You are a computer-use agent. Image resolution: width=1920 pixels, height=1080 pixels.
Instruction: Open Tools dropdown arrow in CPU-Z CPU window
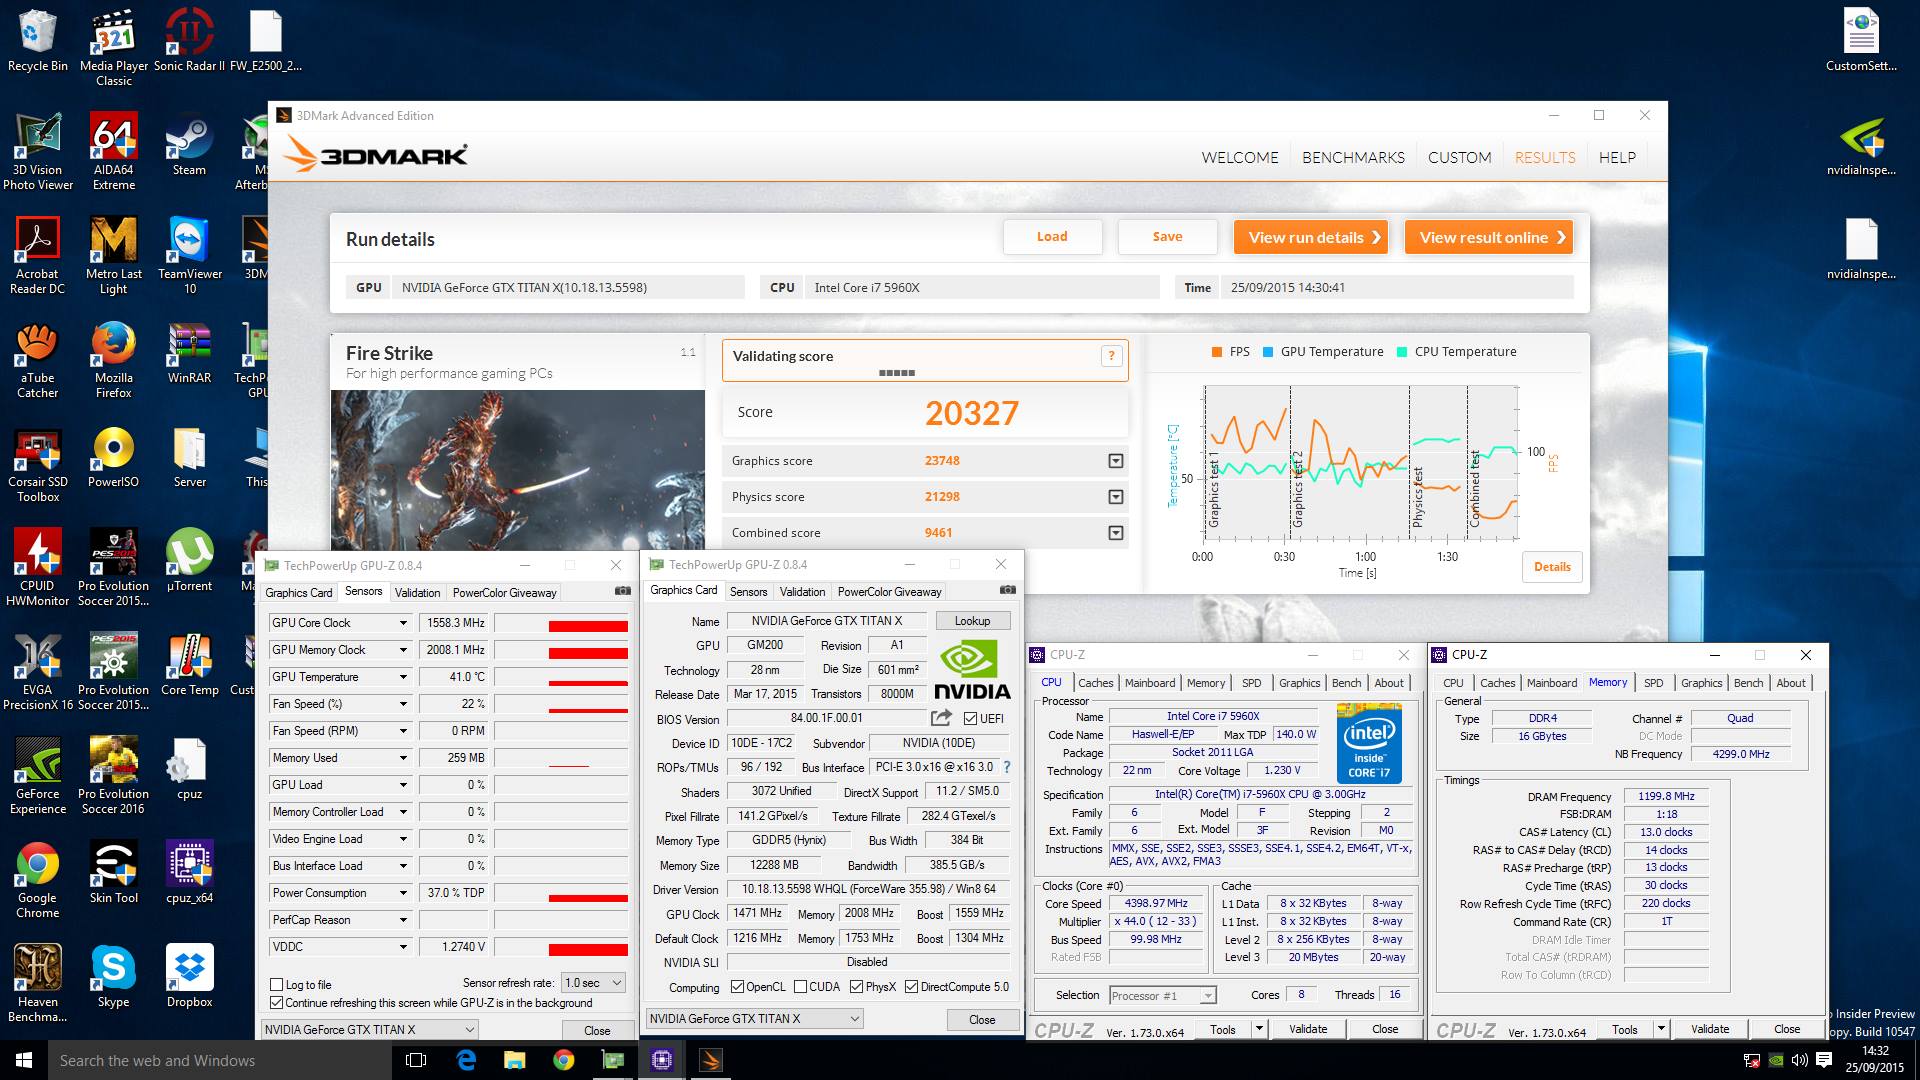click(x=1259, y=1029)
